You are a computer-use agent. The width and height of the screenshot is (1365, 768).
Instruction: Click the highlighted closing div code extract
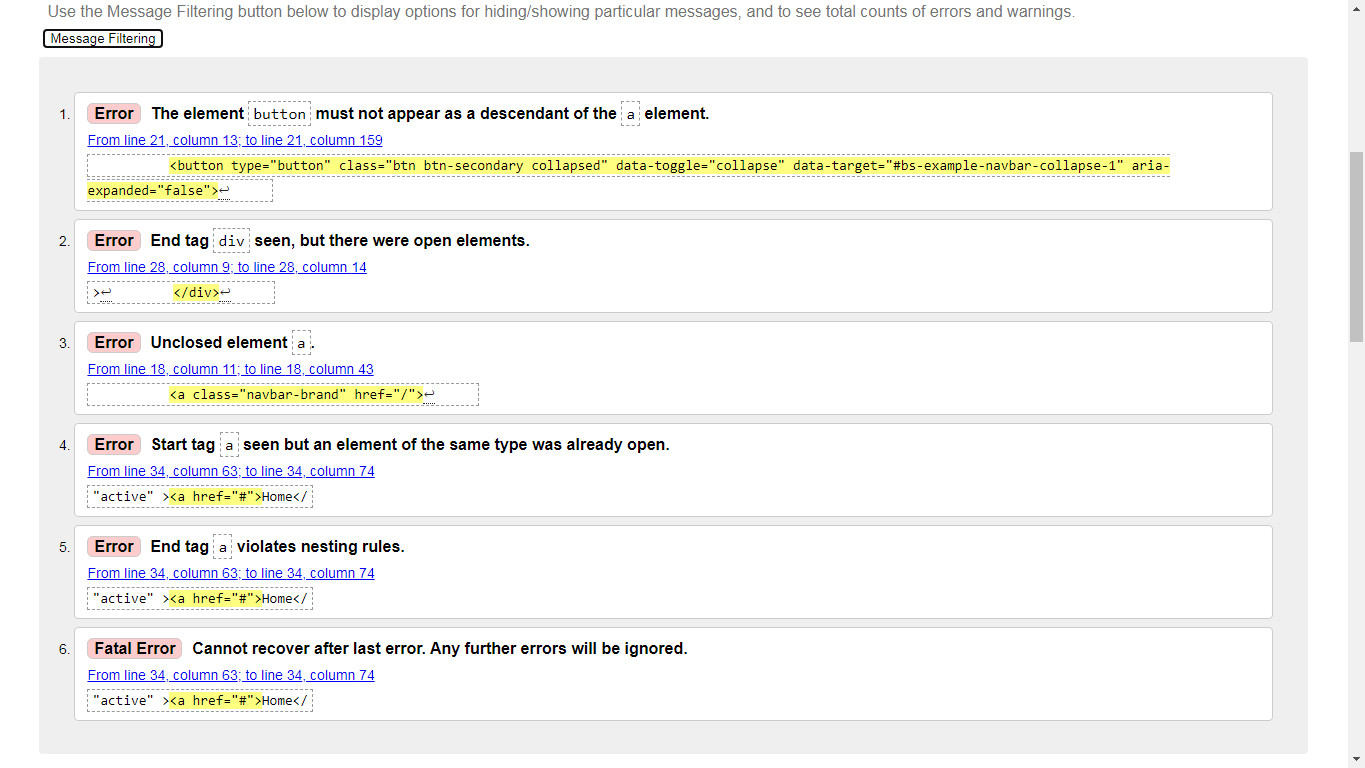197,292
